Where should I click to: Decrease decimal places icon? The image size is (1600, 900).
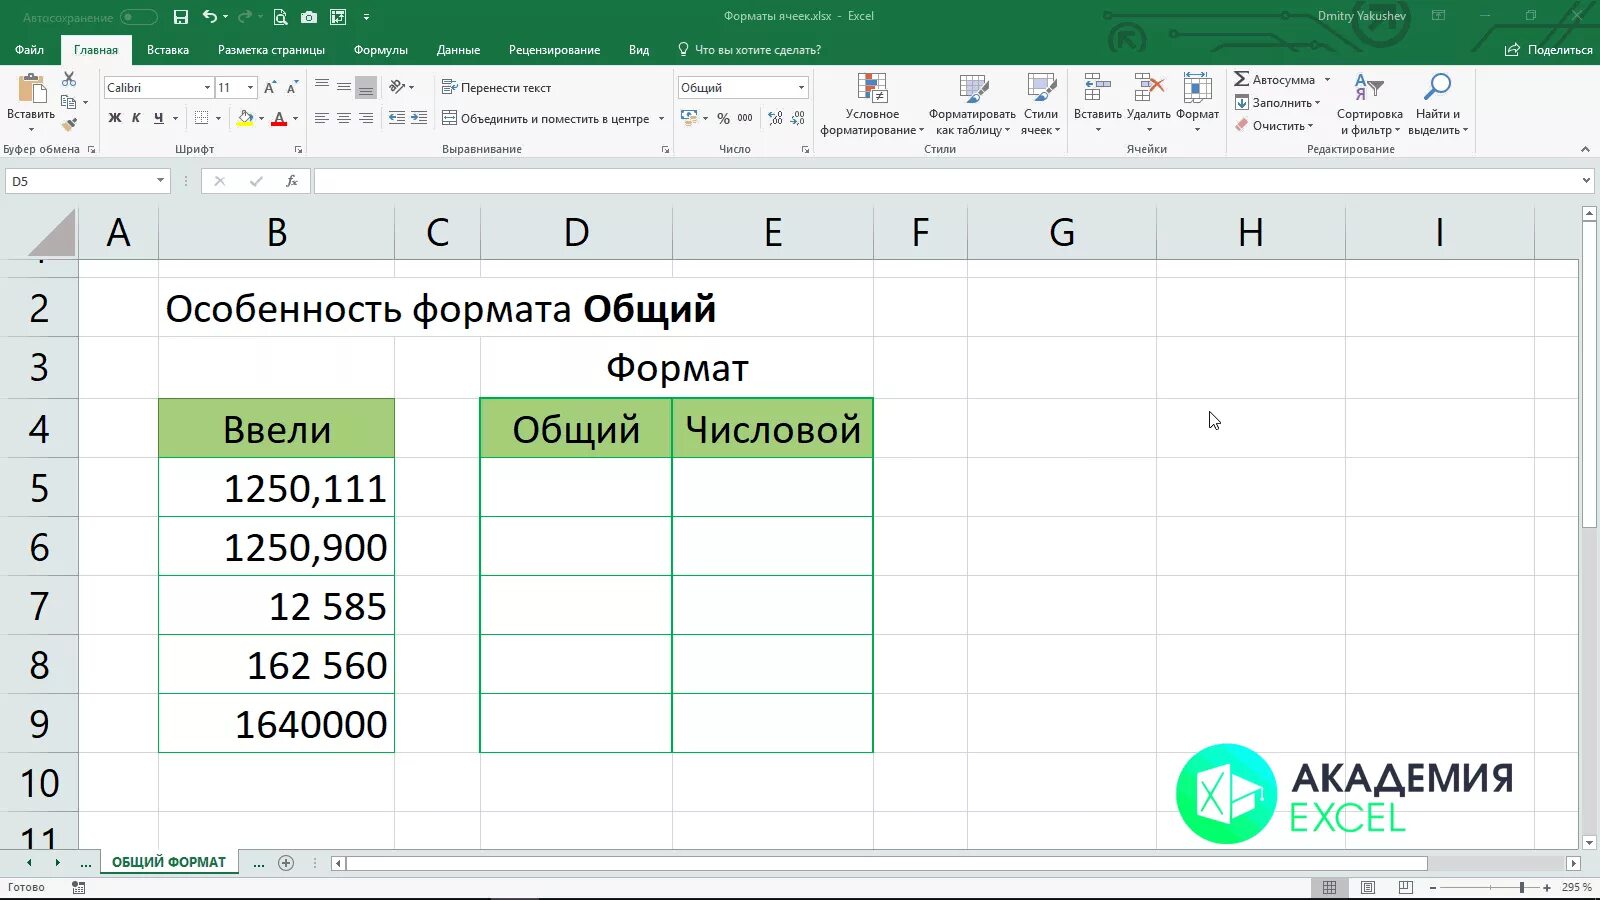[x=798, y=118]
